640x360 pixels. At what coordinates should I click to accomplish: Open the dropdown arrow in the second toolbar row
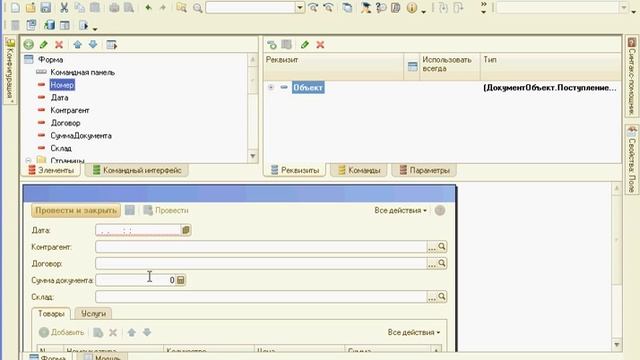coord(95,29)
